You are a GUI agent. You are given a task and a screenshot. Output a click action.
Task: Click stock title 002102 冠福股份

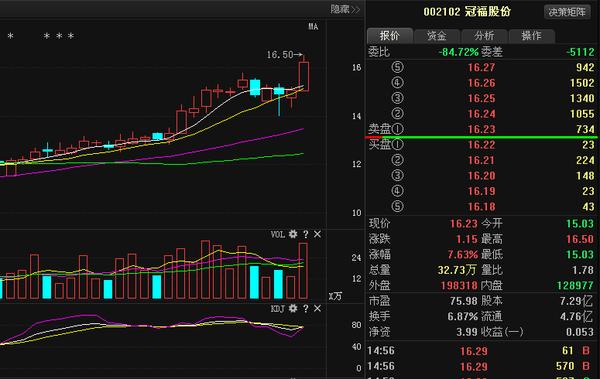[467, 11]
